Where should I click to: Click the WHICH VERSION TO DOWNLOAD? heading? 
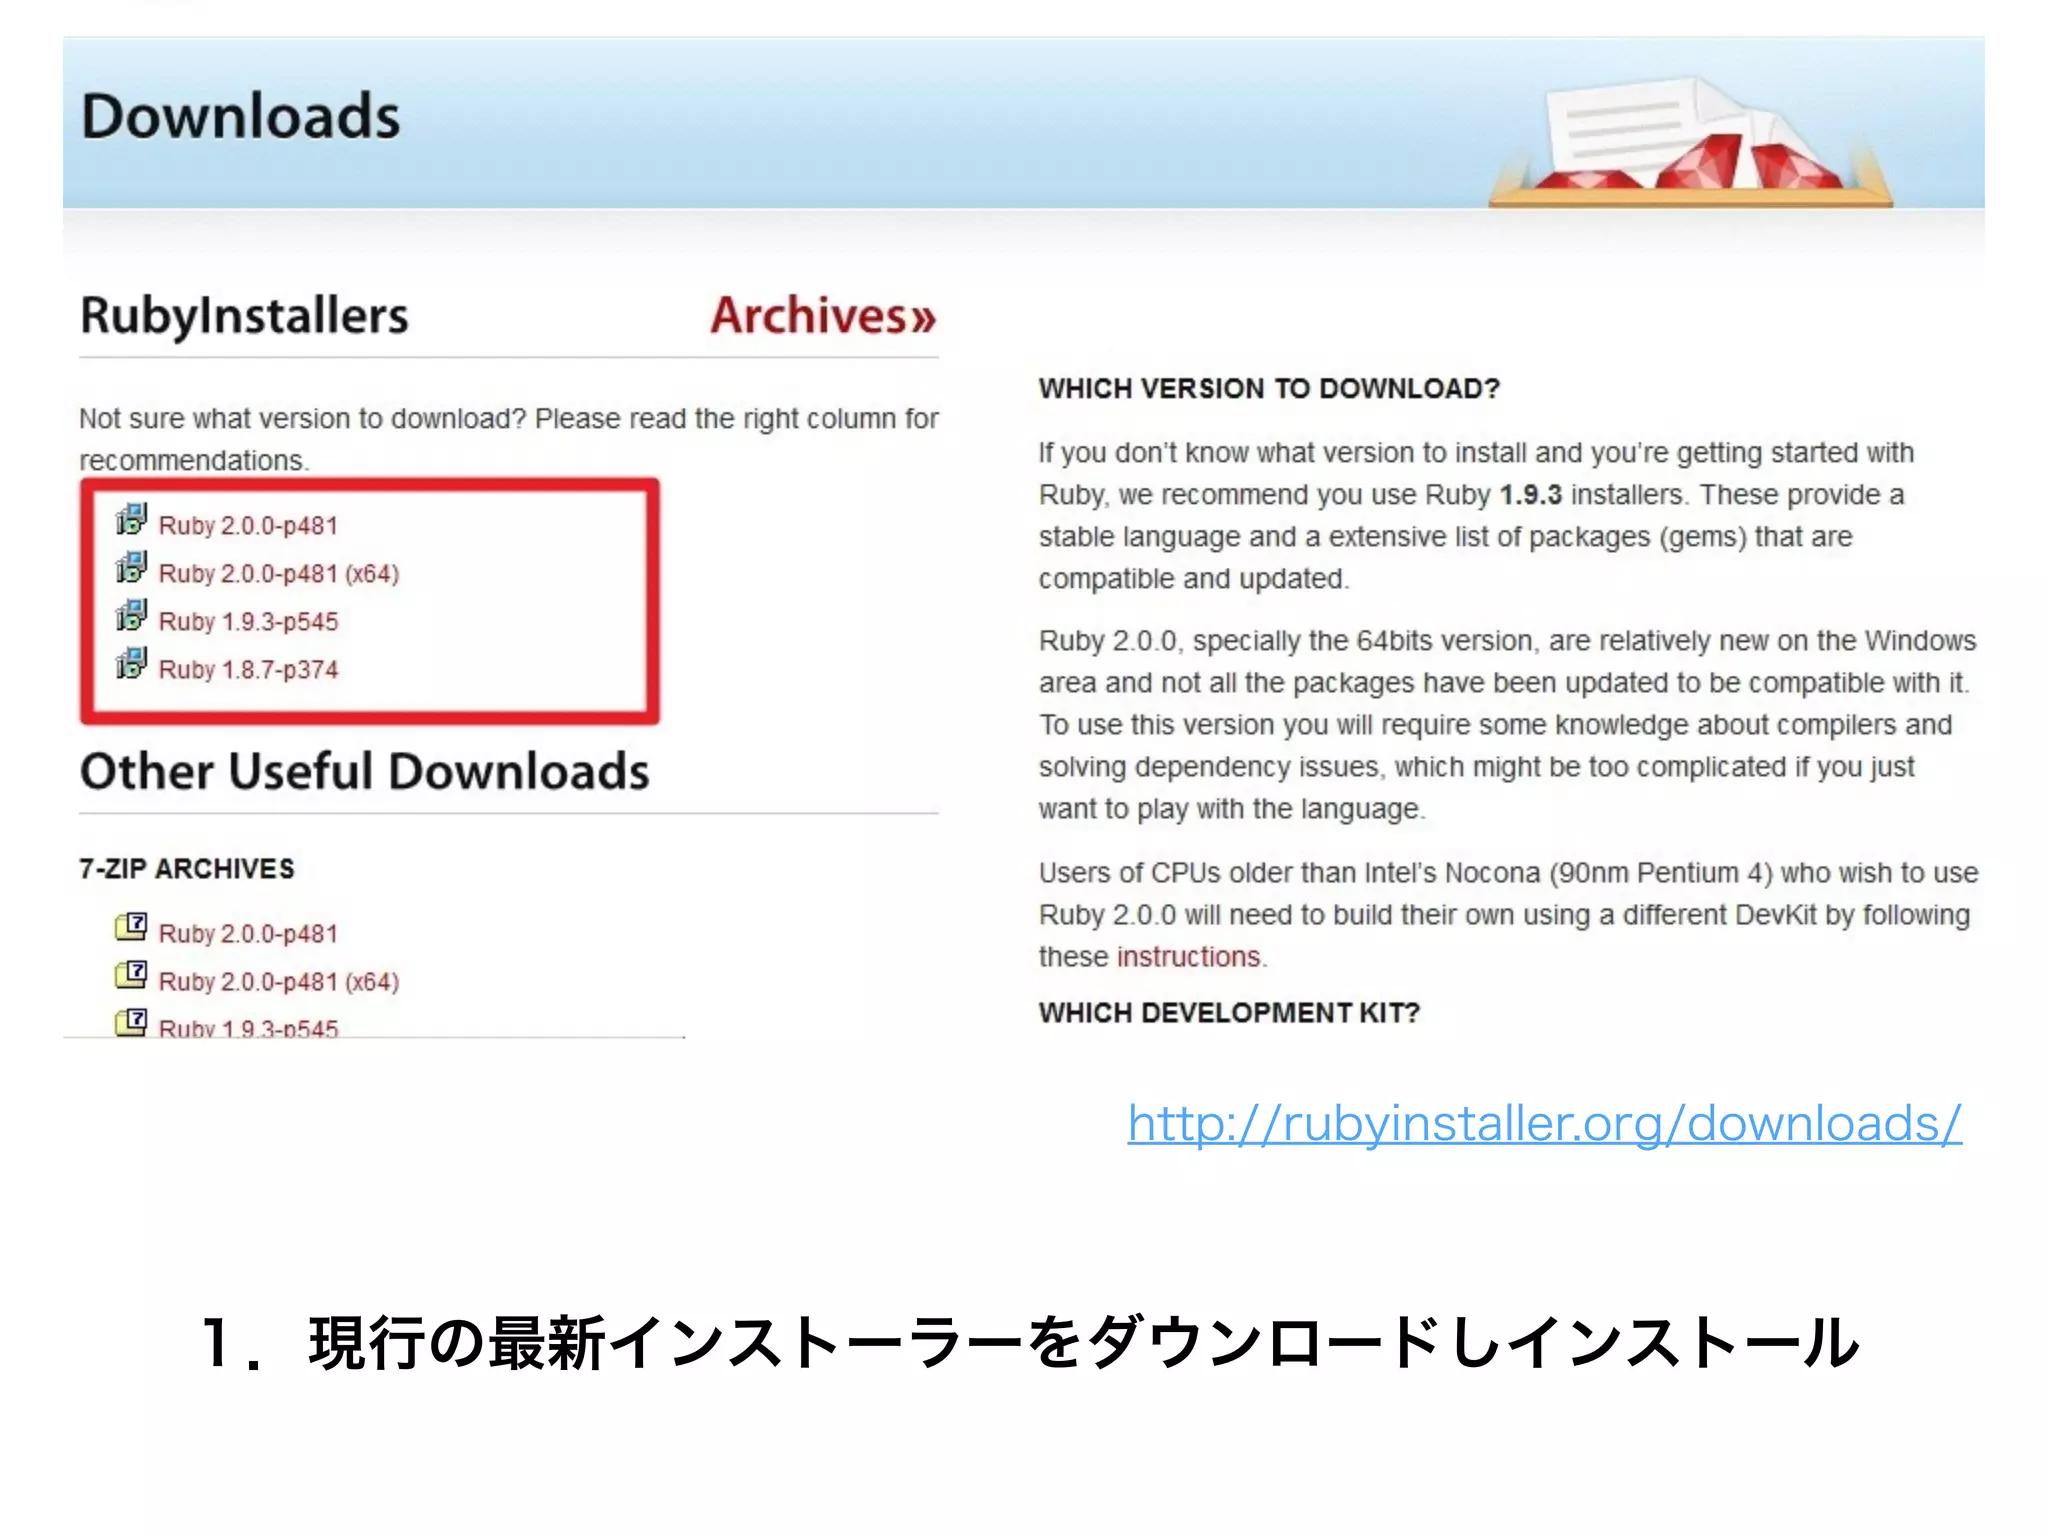coord(1269,388)
